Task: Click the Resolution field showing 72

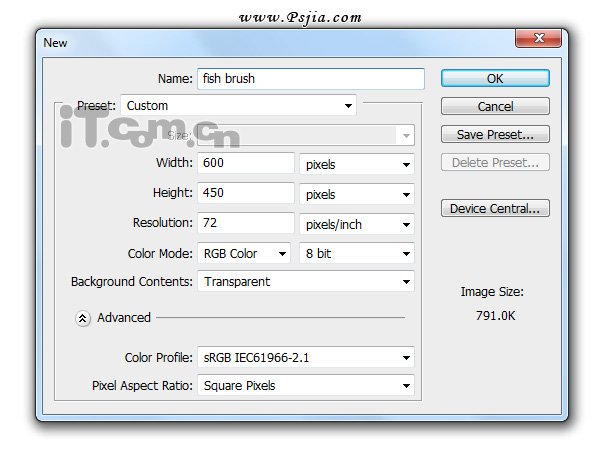Action: (246, 223)
